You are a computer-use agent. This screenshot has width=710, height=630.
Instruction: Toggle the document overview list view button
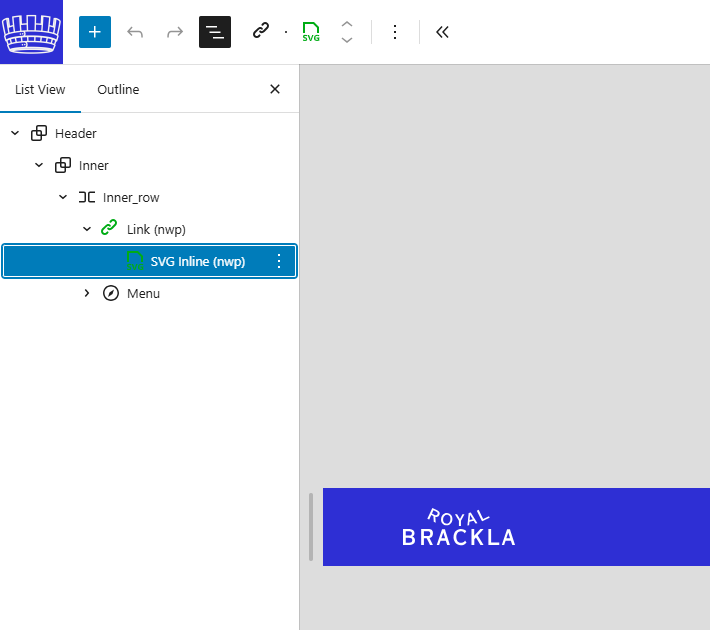(215, 32)
